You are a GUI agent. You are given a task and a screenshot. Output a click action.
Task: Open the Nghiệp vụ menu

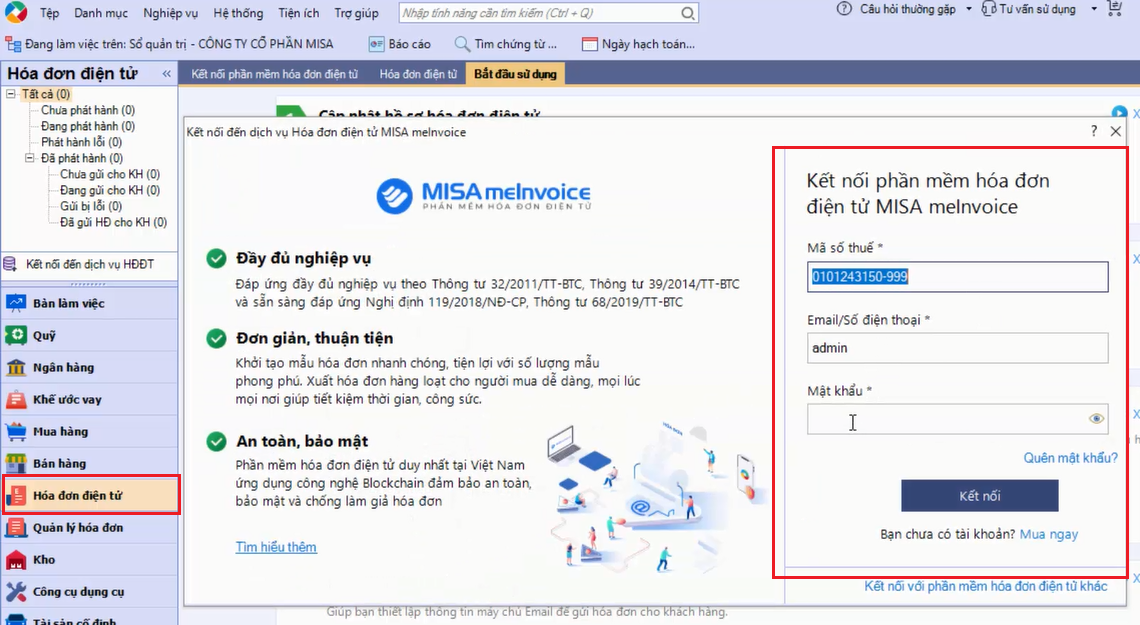pos(171,13)
